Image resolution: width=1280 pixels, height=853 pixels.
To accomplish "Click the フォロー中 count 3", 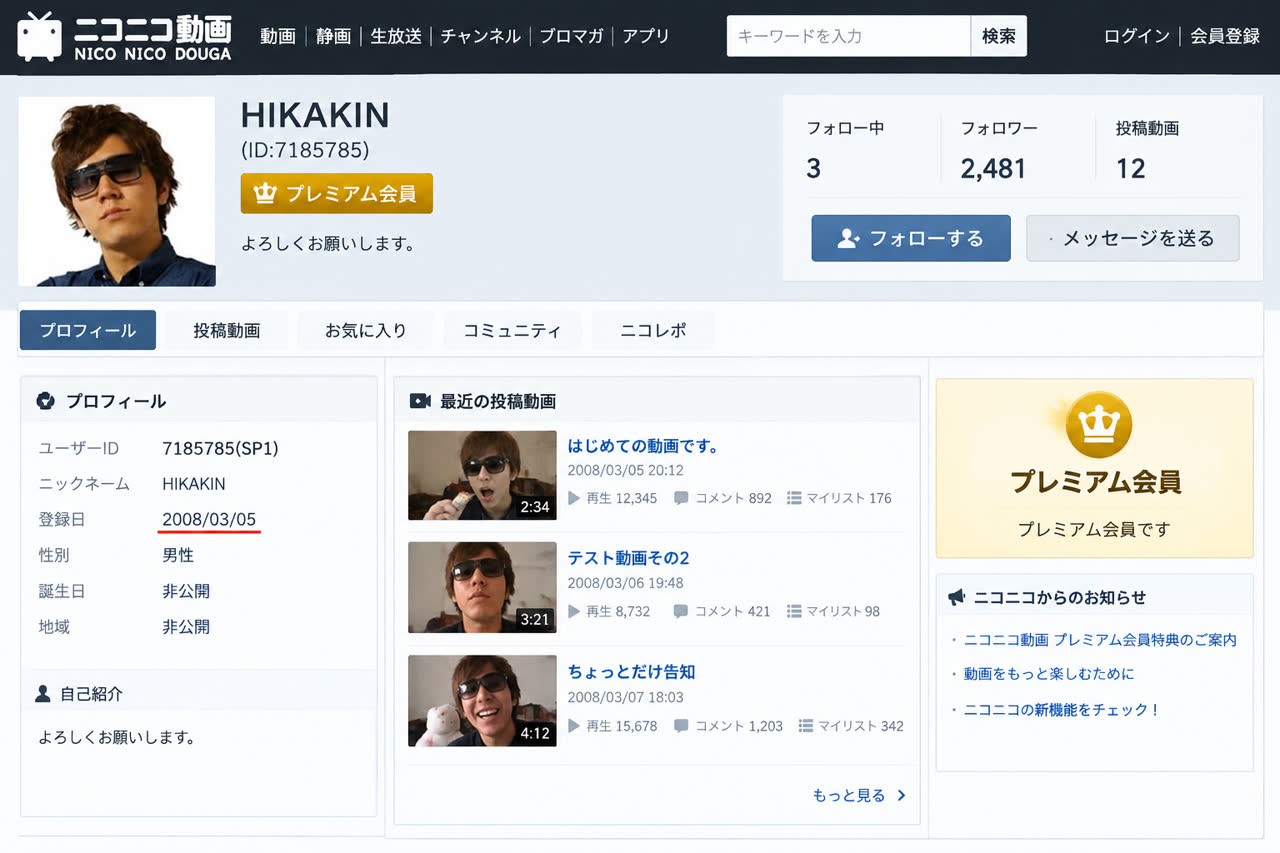I will 814,169.
